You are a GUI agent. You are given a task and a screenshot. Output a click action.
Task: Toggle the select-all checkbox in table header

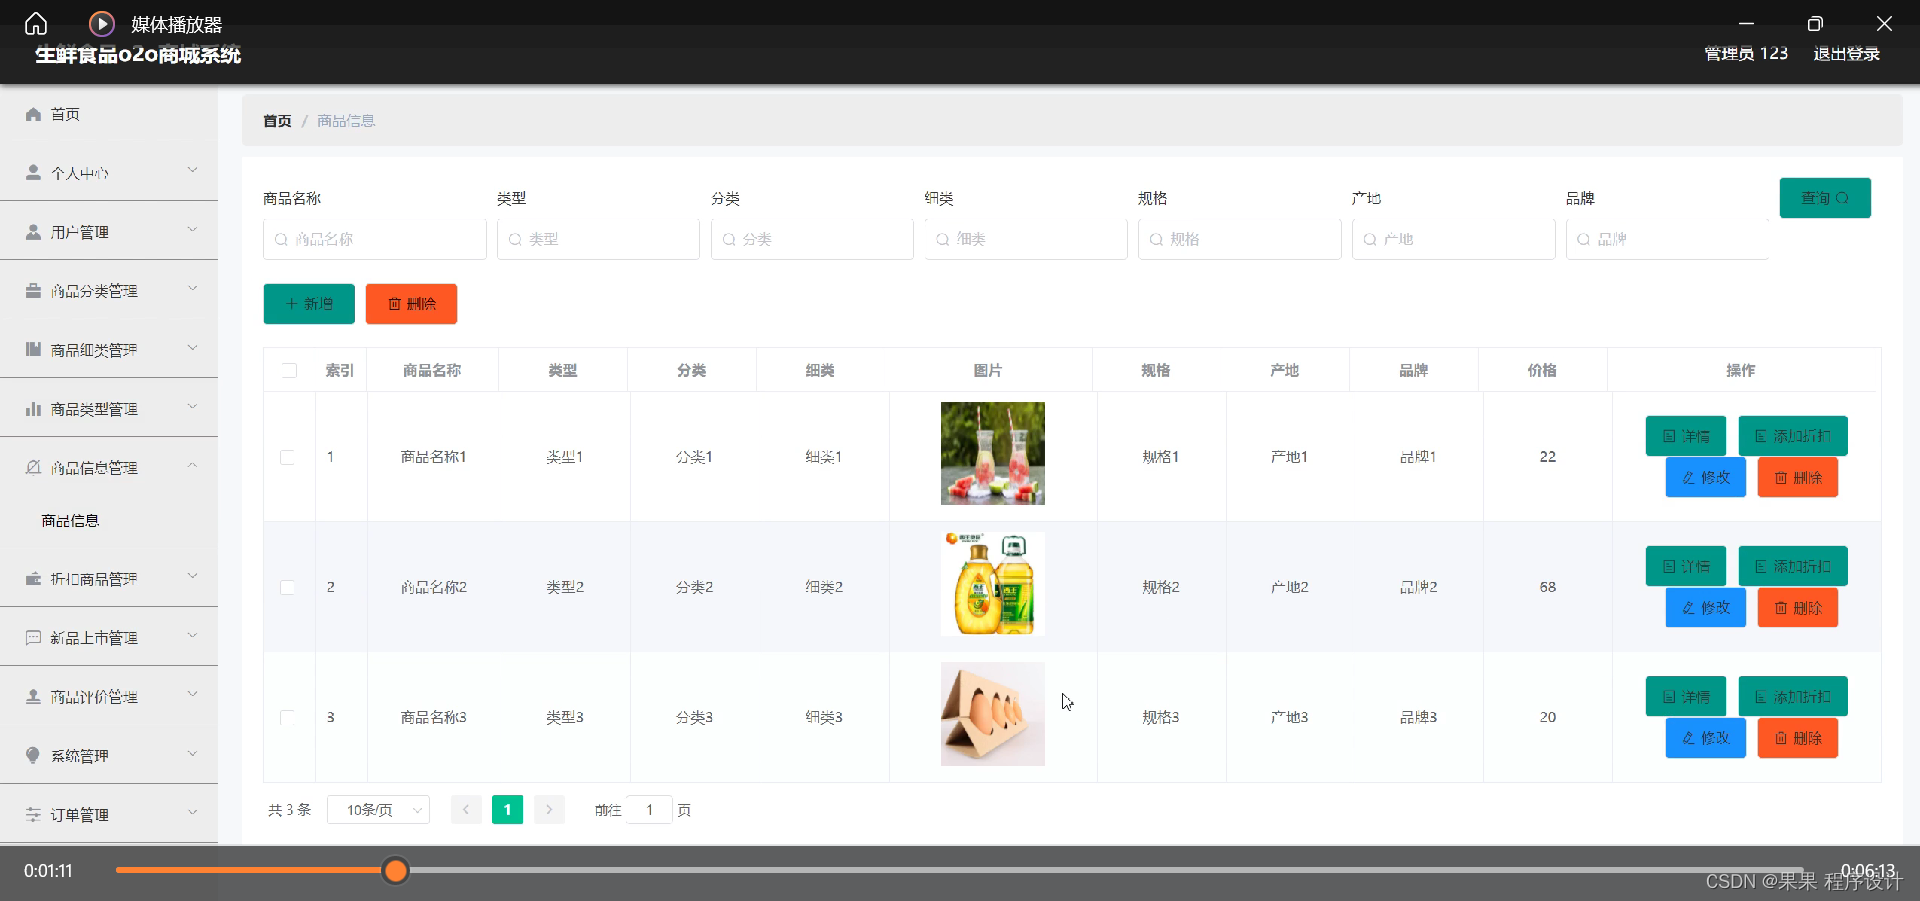pos(288,370)
